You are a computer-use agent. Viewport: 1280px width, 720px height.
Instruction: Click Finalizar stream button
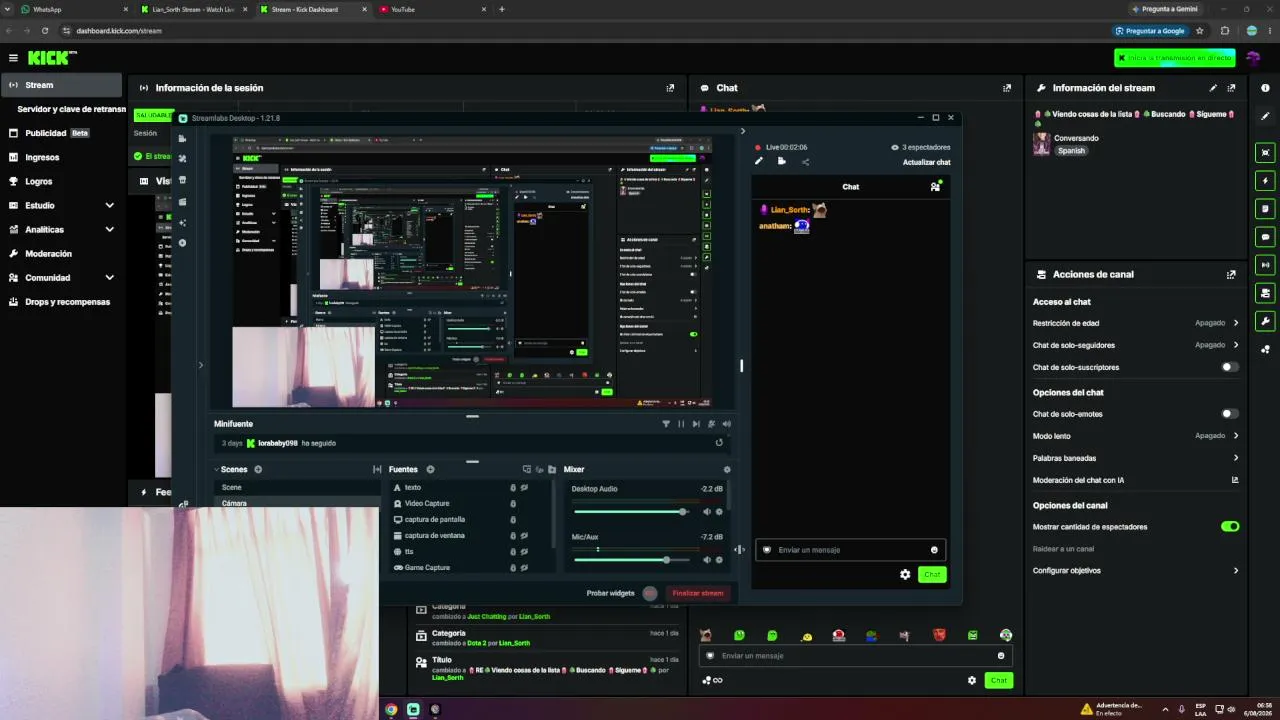point(698,593)
